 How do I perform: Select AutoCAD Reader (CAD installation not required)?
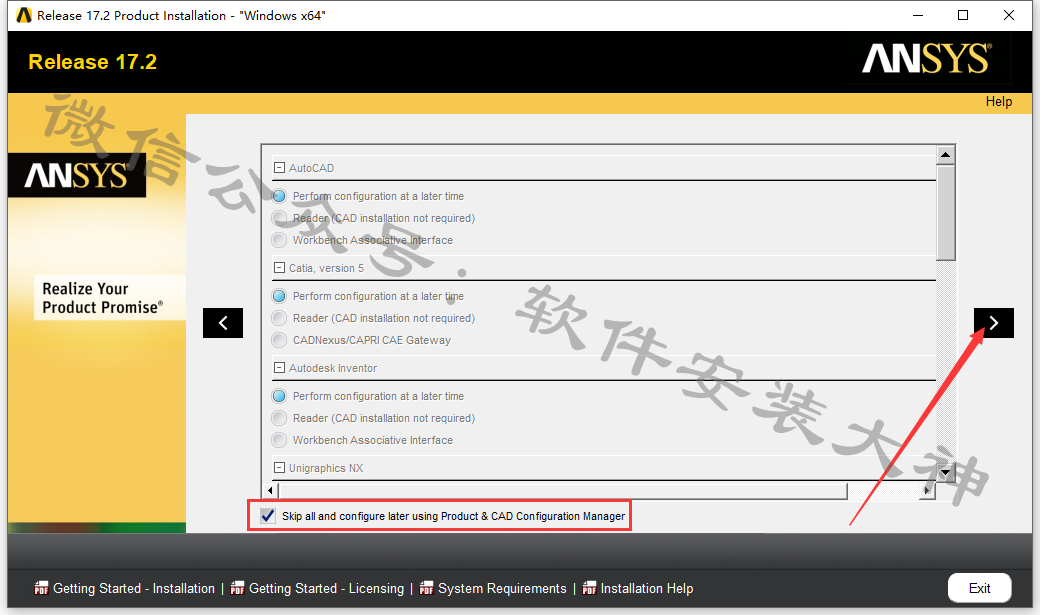(x=279, y=218)
